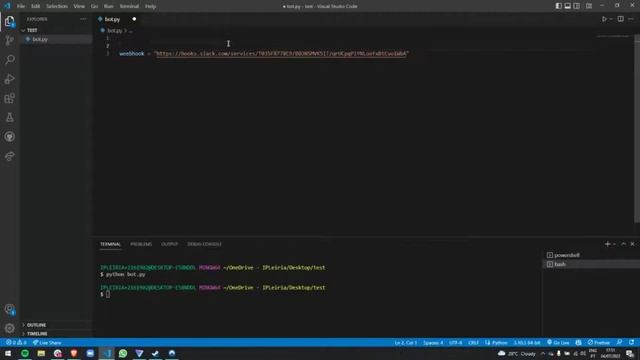Open the Edit menu
This screenshot has width=640, height=360.
tap(36, 6)
